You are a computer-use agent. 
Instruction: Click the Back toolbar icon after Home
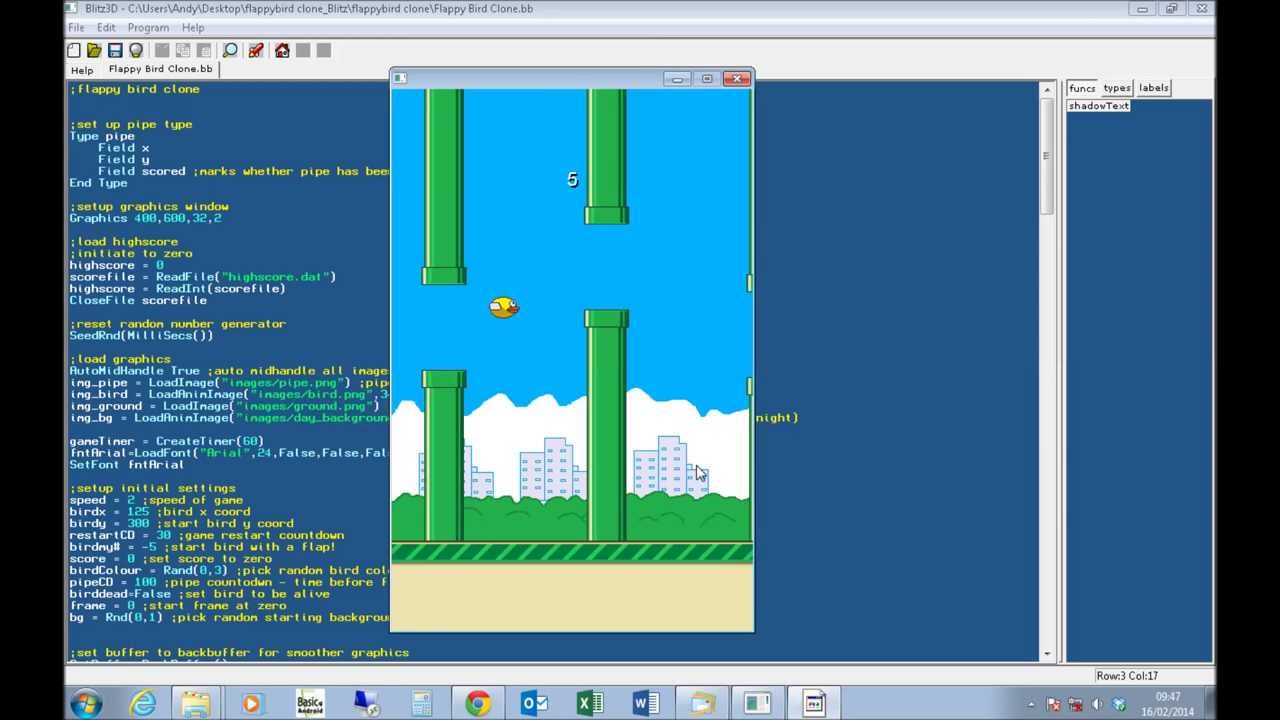pyautogui.click(x=303, y=50)
